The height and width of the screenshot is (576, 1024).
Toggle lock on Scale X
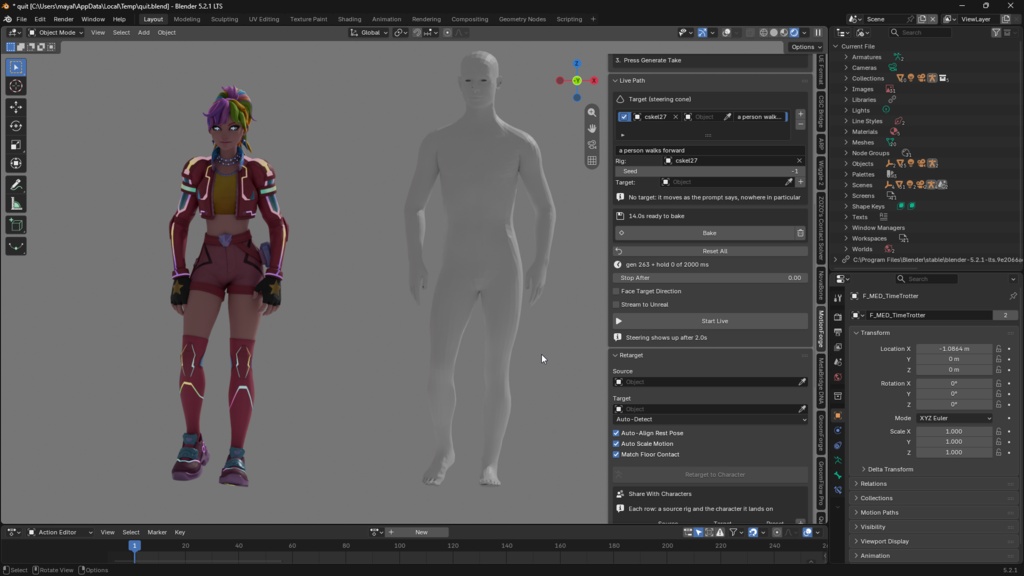[x=999, y=431]
